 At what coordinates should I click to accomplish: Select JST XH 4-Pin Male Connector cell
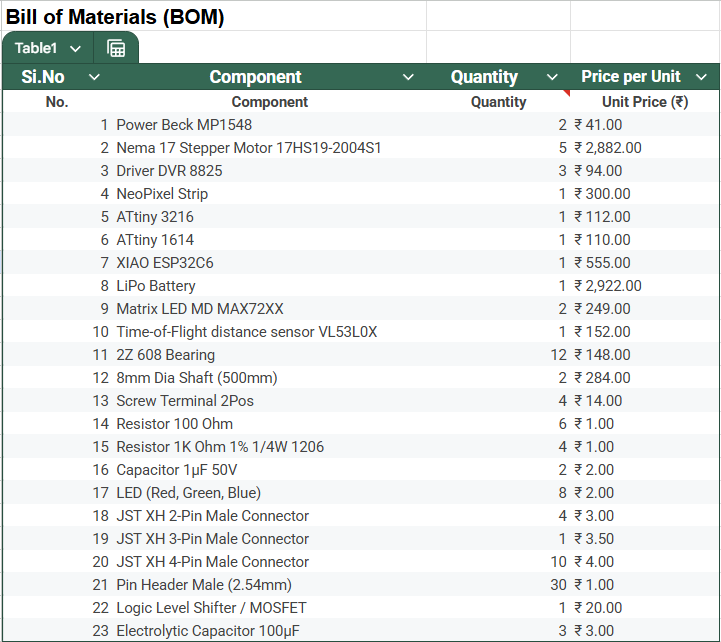click(x=269, y=562)
